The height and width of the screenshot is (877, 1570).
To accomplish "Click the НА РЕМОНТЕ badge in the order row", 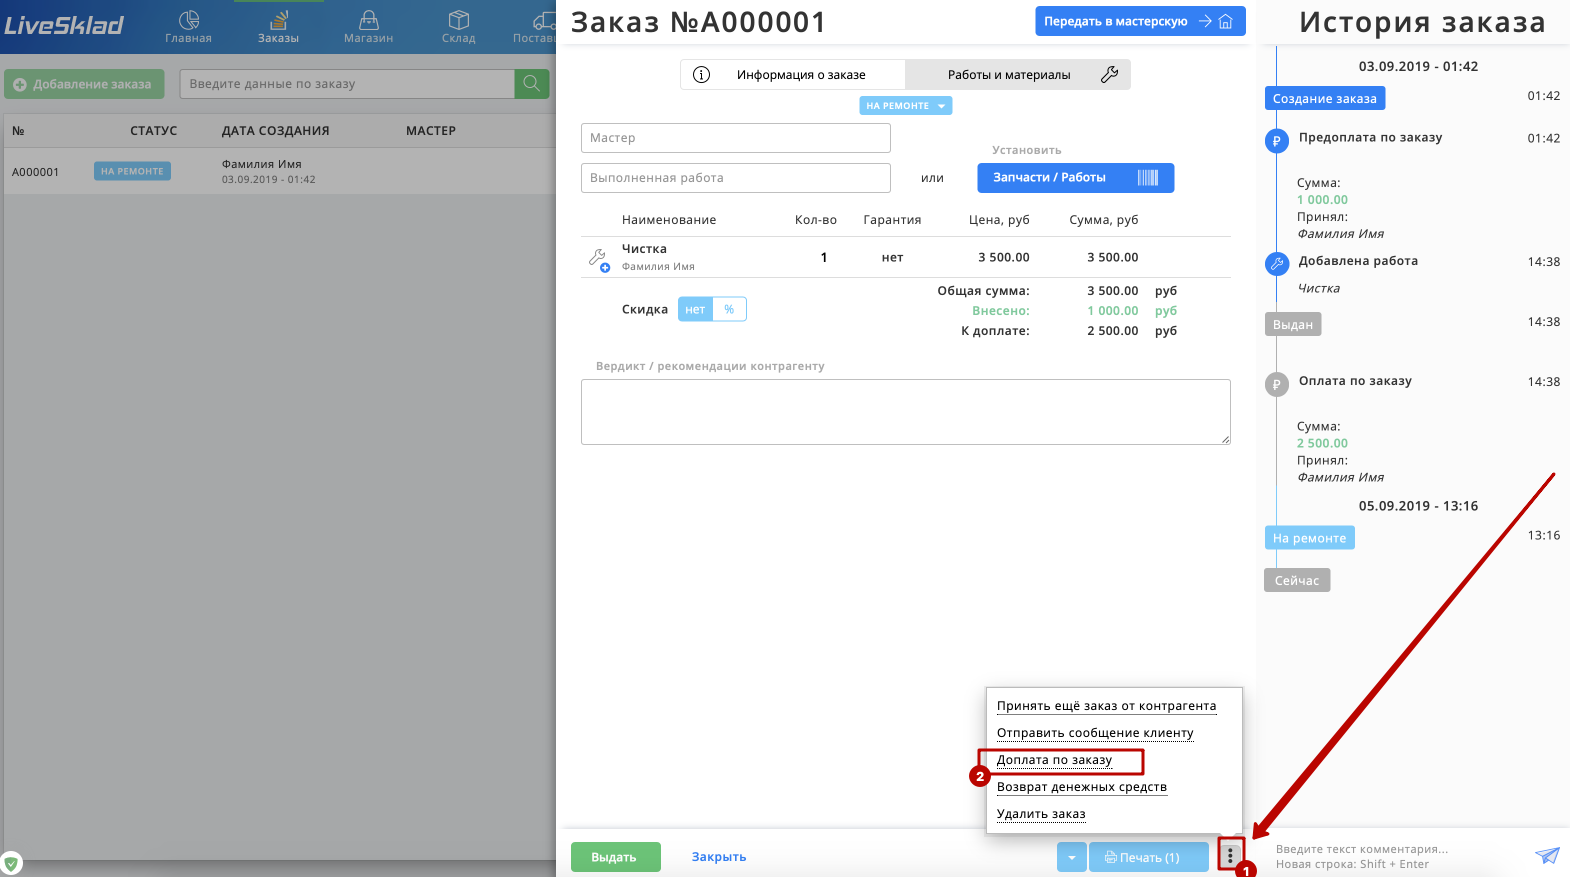I will pos(132,171).
